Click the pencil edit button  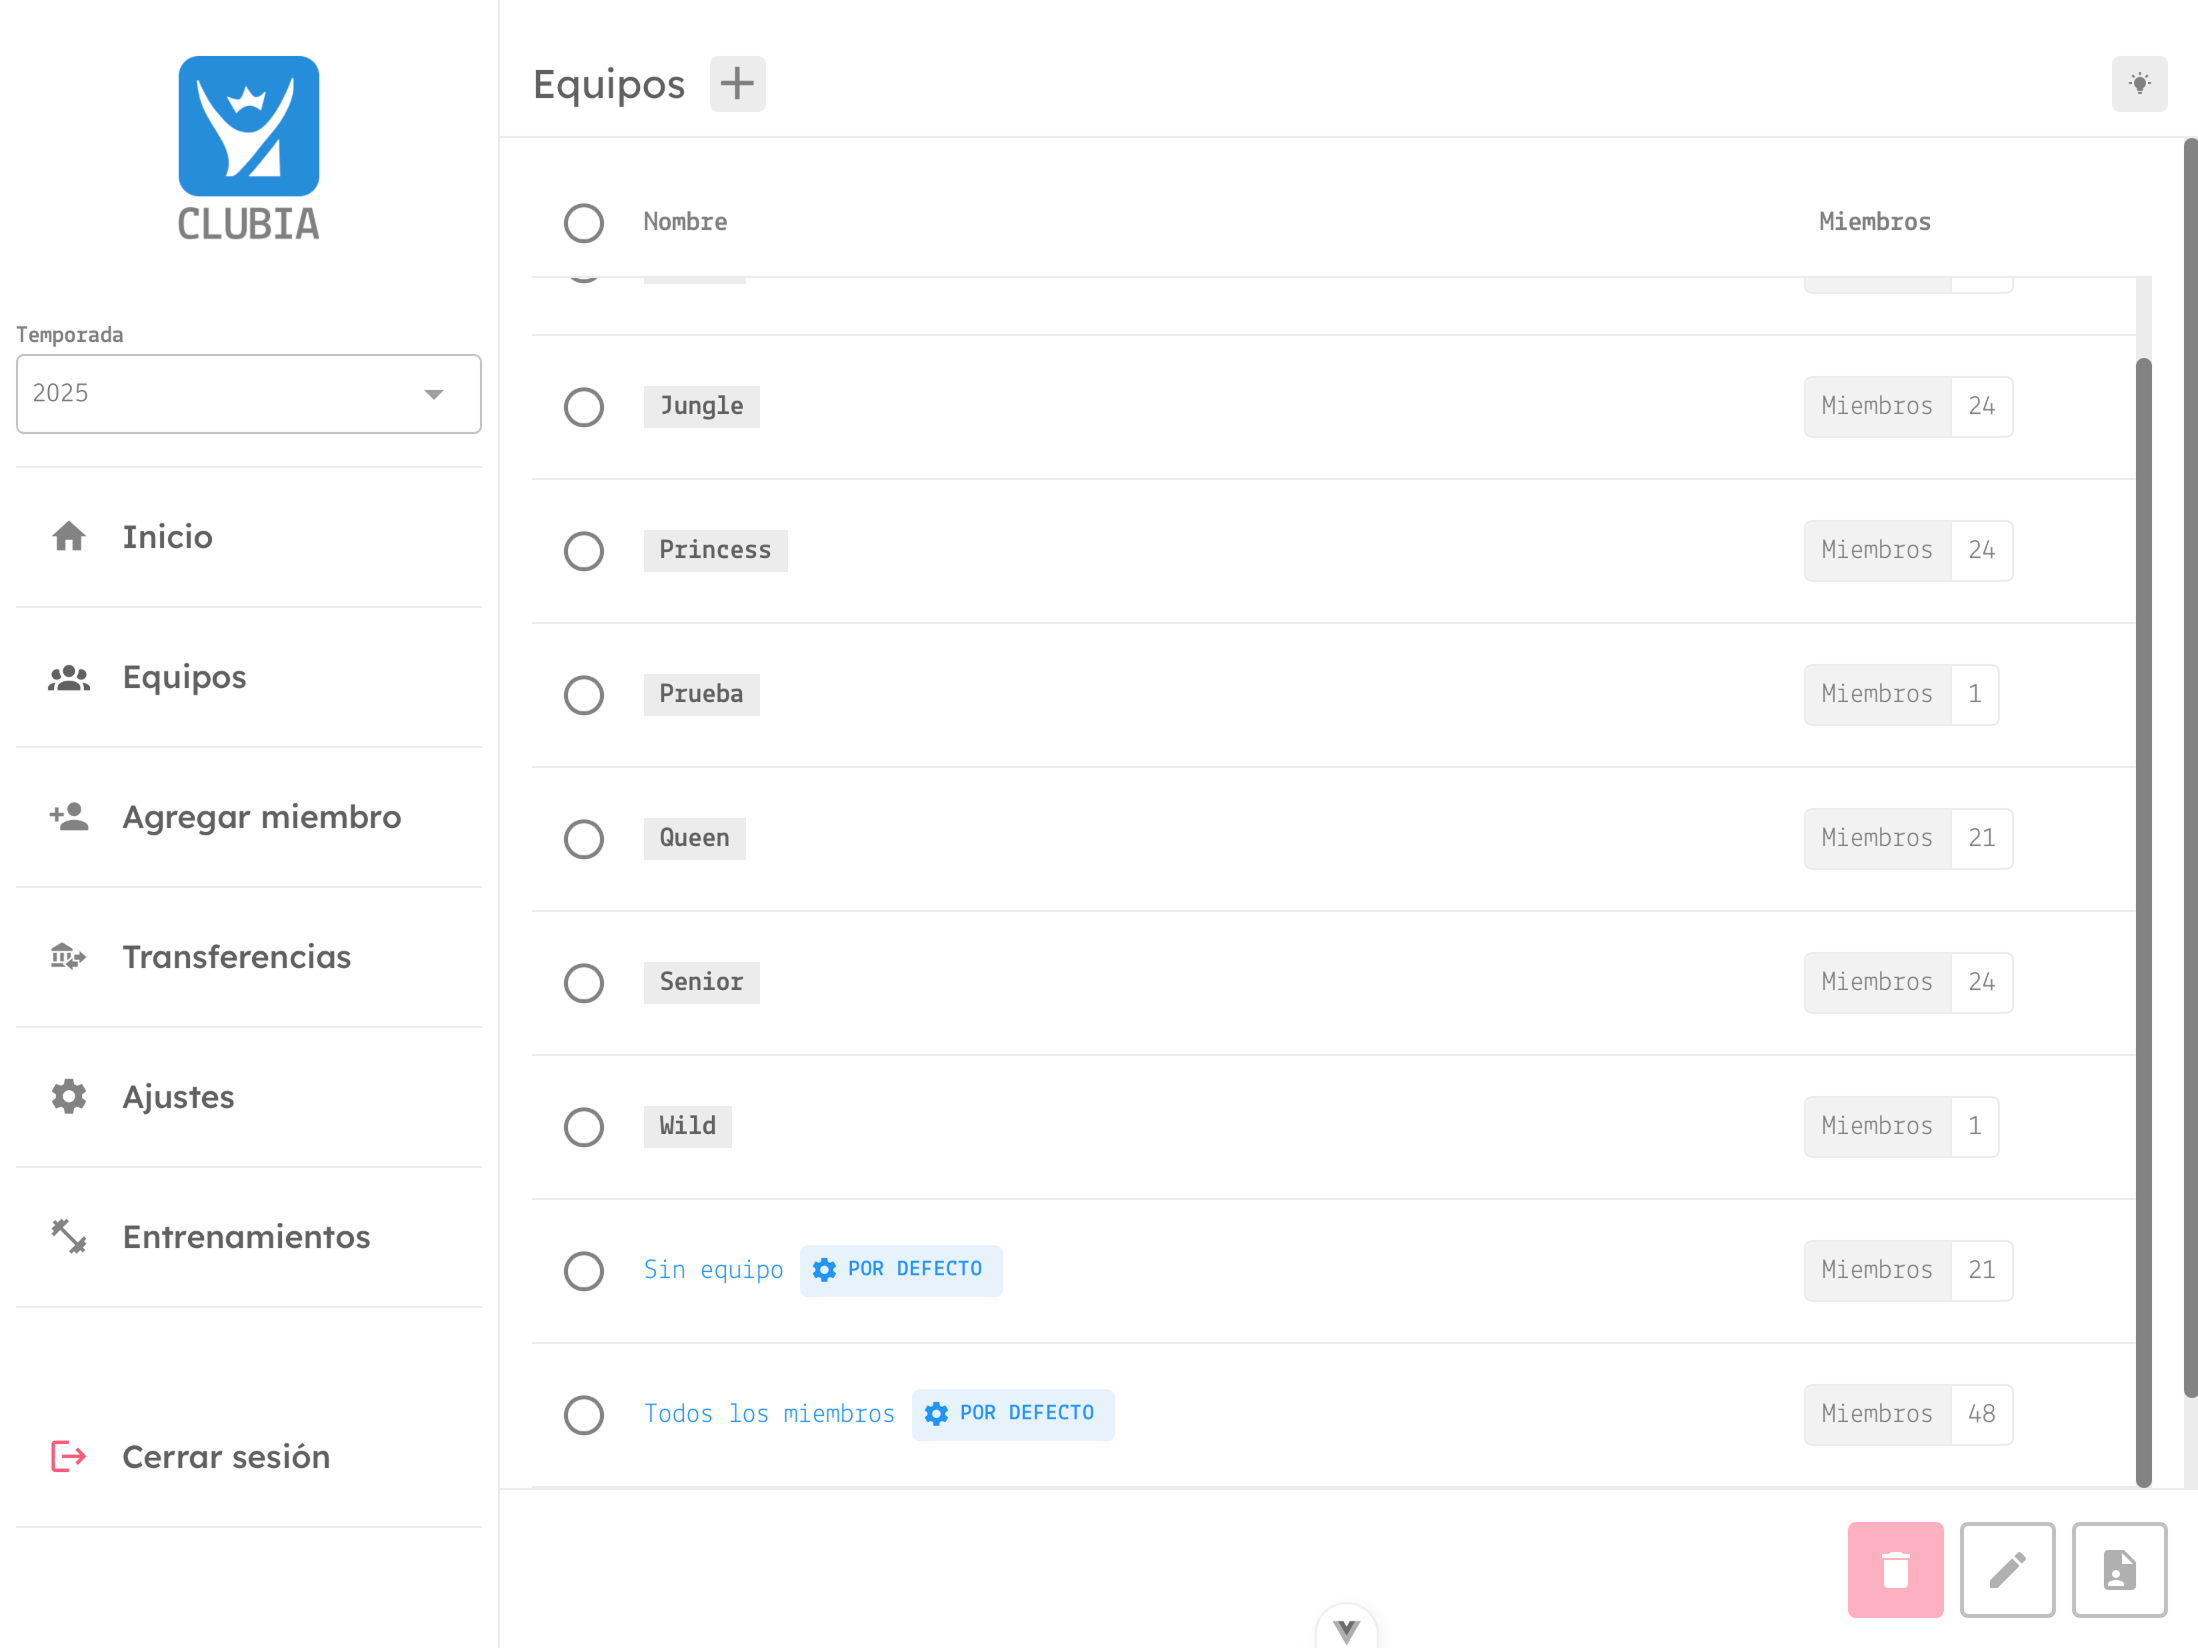[2006, 1569]
